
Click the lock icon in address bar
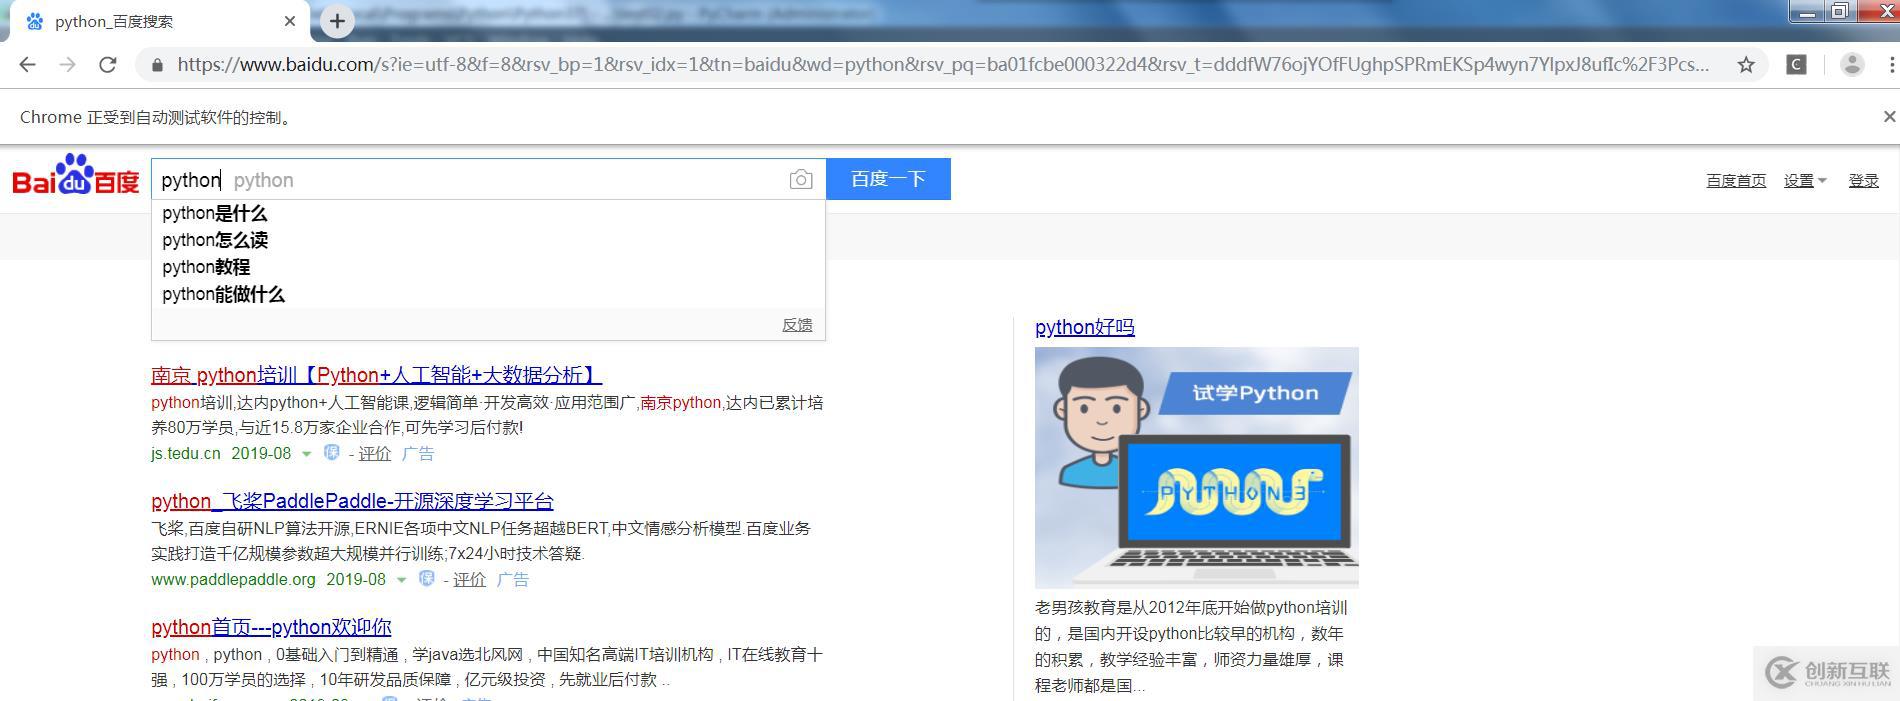click(x=157, y=65)
